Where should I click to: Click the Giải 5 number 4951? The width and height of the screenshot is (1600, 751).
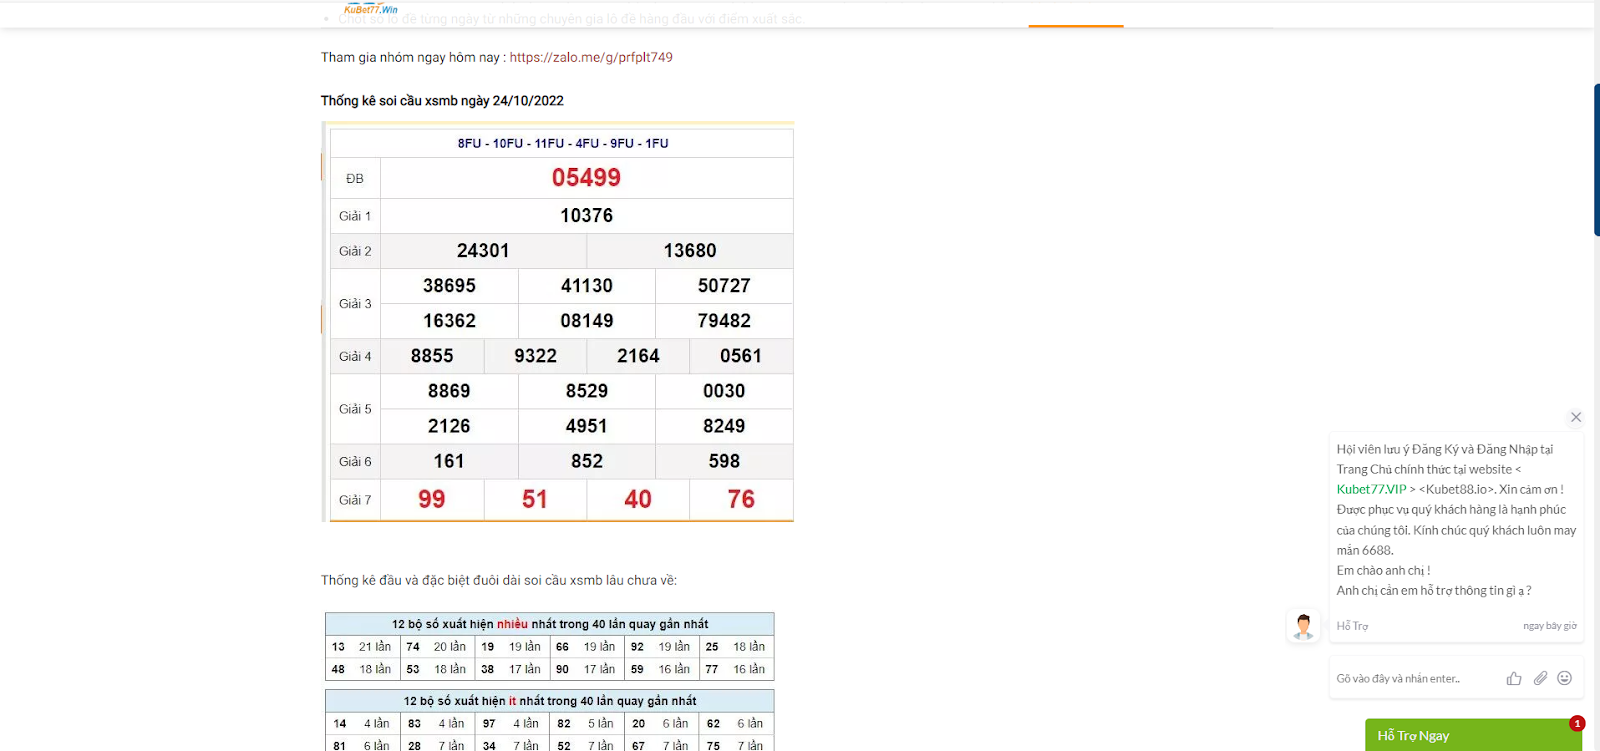click(x=586, y=426)
